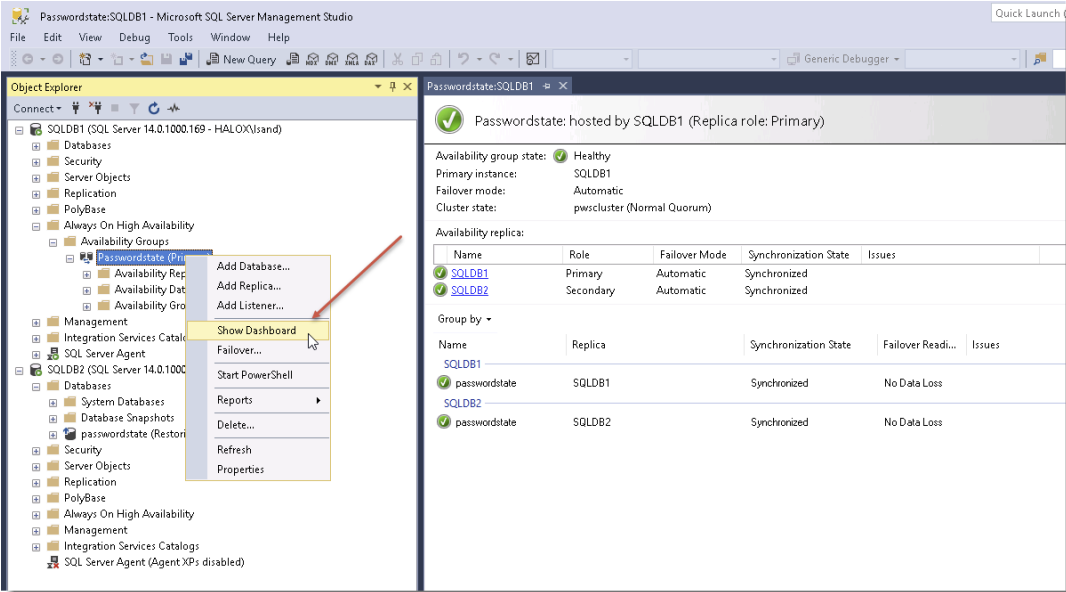The height and width of the screenshot is (592, 1066).
Task: Click the New Query toolbar button
Action: click(x=241, y=59)
